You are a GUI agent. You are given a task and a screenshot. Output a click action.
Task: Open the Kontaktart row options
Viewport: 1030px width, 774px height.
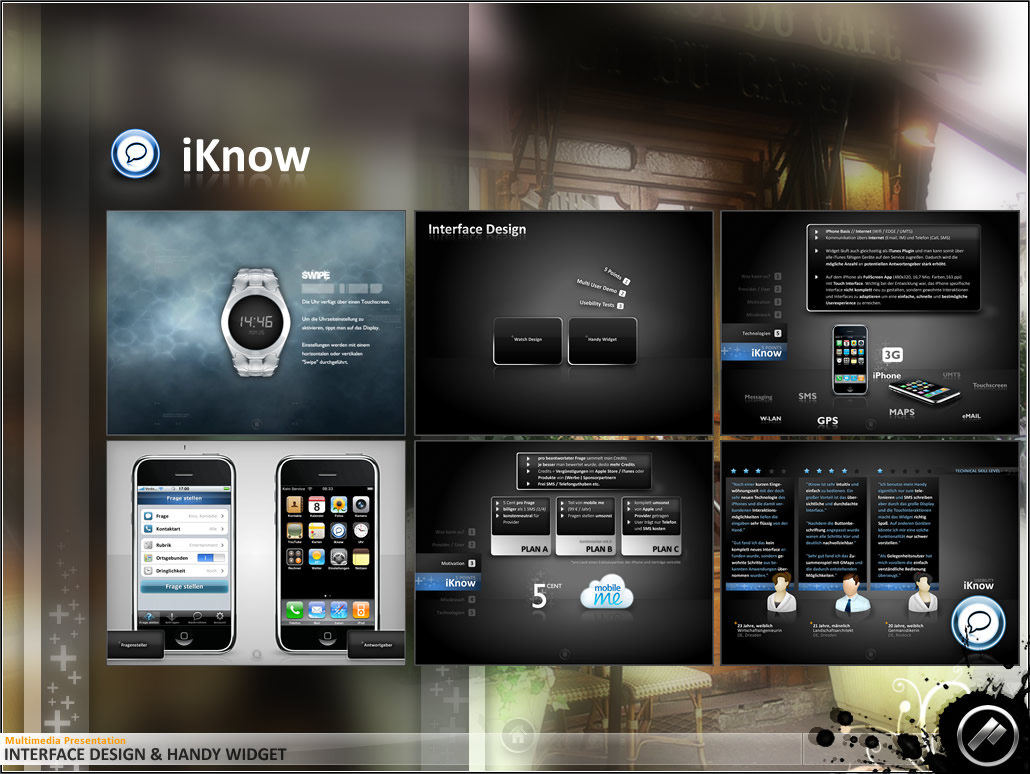click(x=224, y=529)
